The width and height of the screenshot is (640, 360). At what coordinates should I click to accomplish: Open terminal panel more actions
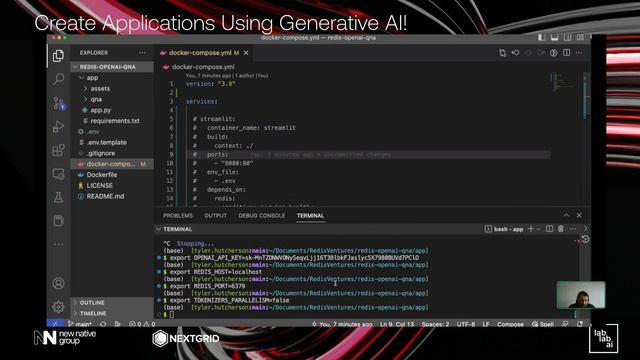[x=573, y=229]
